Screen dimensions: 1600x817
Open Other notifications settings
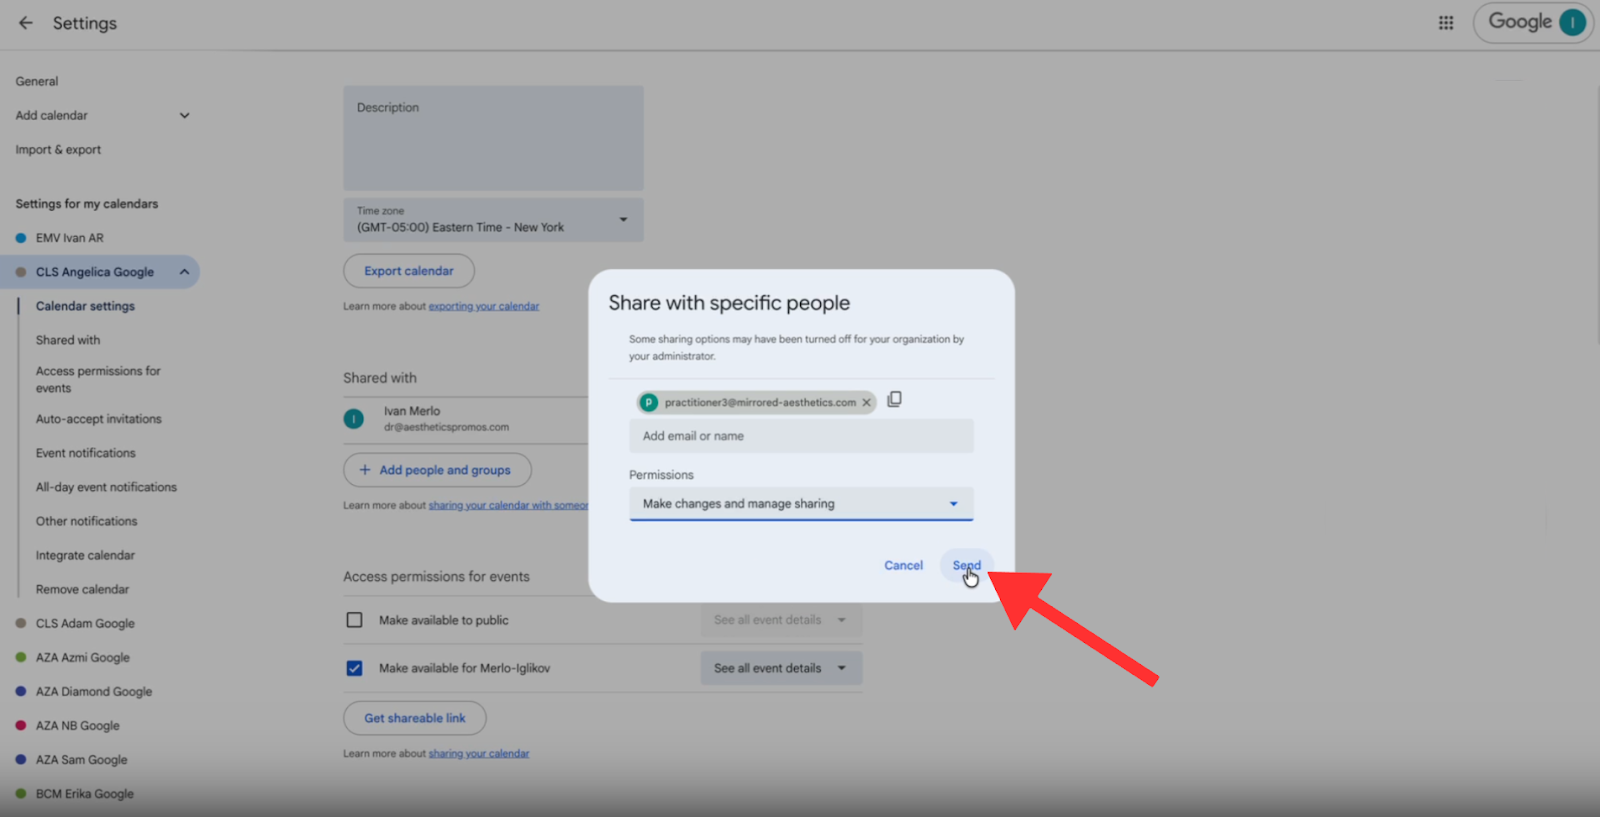[87, 521]
